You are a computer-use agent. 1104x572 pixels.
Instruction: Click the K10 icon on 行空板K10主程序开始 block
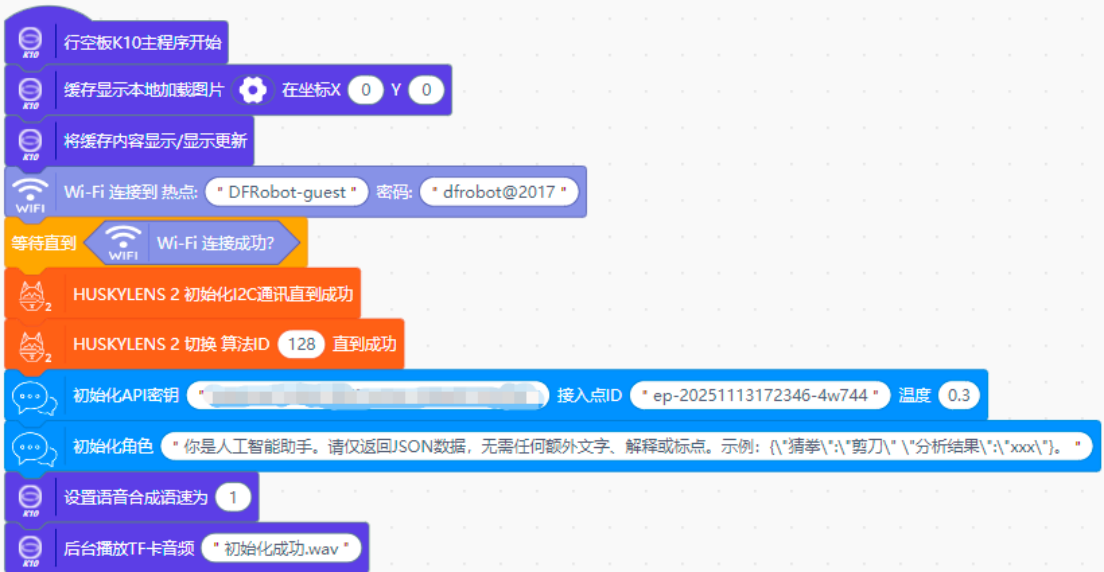click(x=30, y=43)
